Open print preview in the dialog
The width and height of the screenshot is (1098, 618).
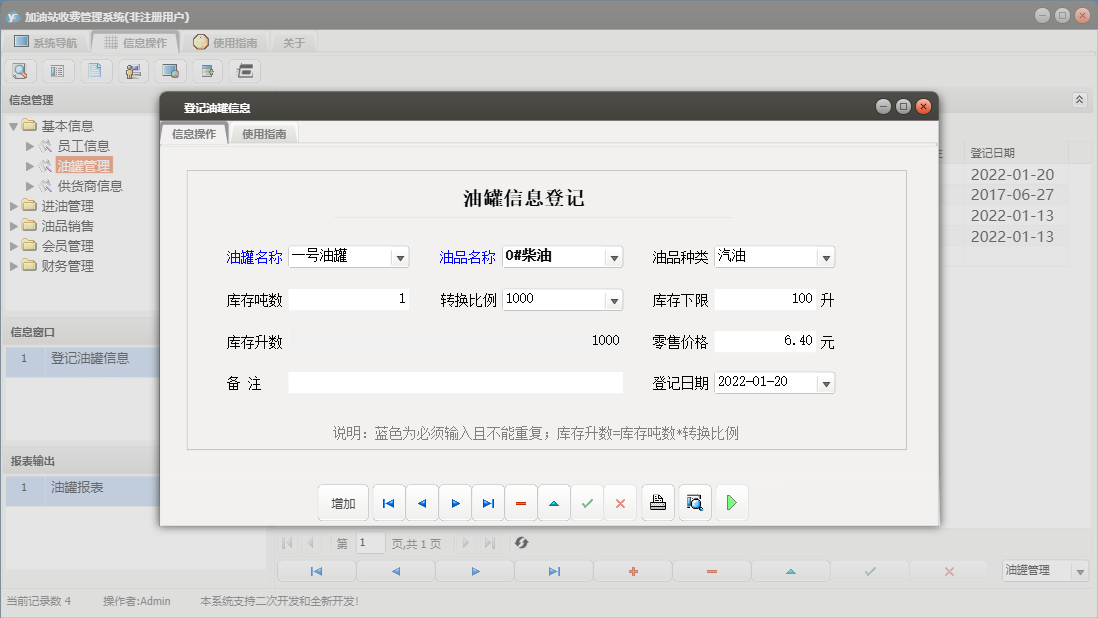click(692, 502)
